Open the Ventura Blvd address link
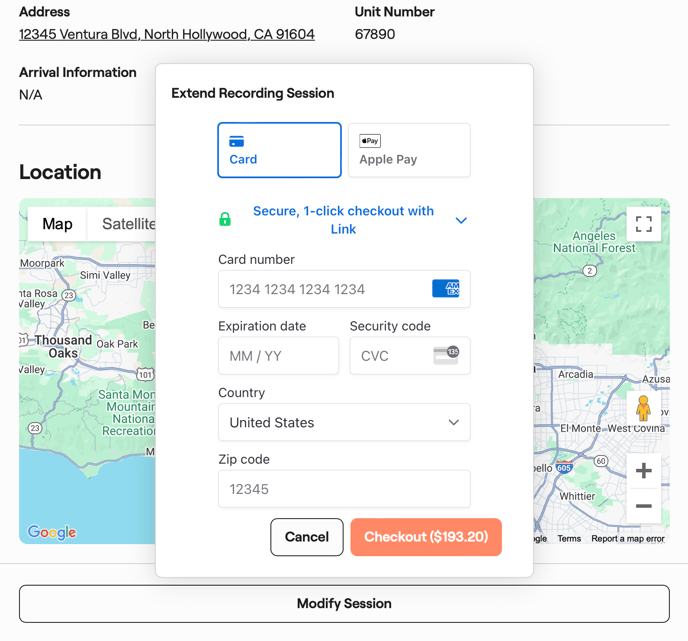Viewport: 688px width, 641px height. [167, 34]
